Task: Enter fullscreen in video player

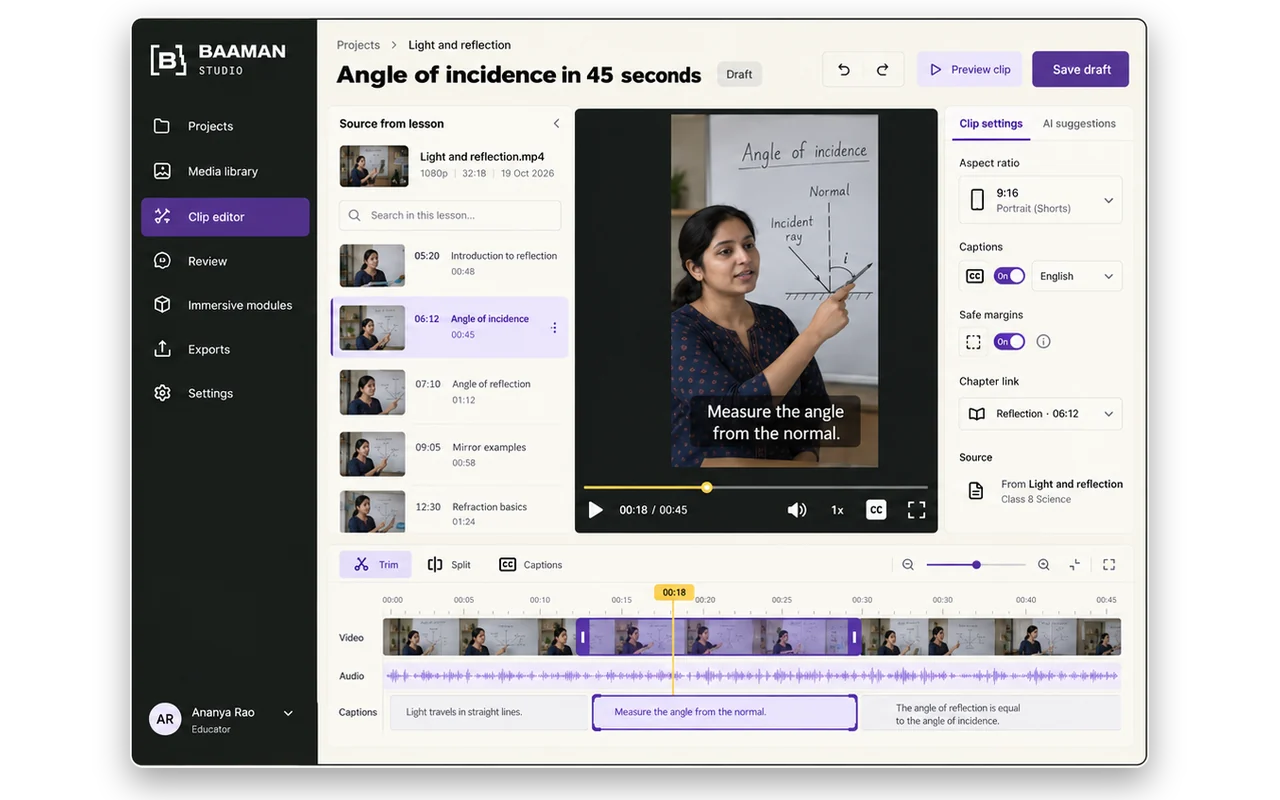Action: [916, 510]
